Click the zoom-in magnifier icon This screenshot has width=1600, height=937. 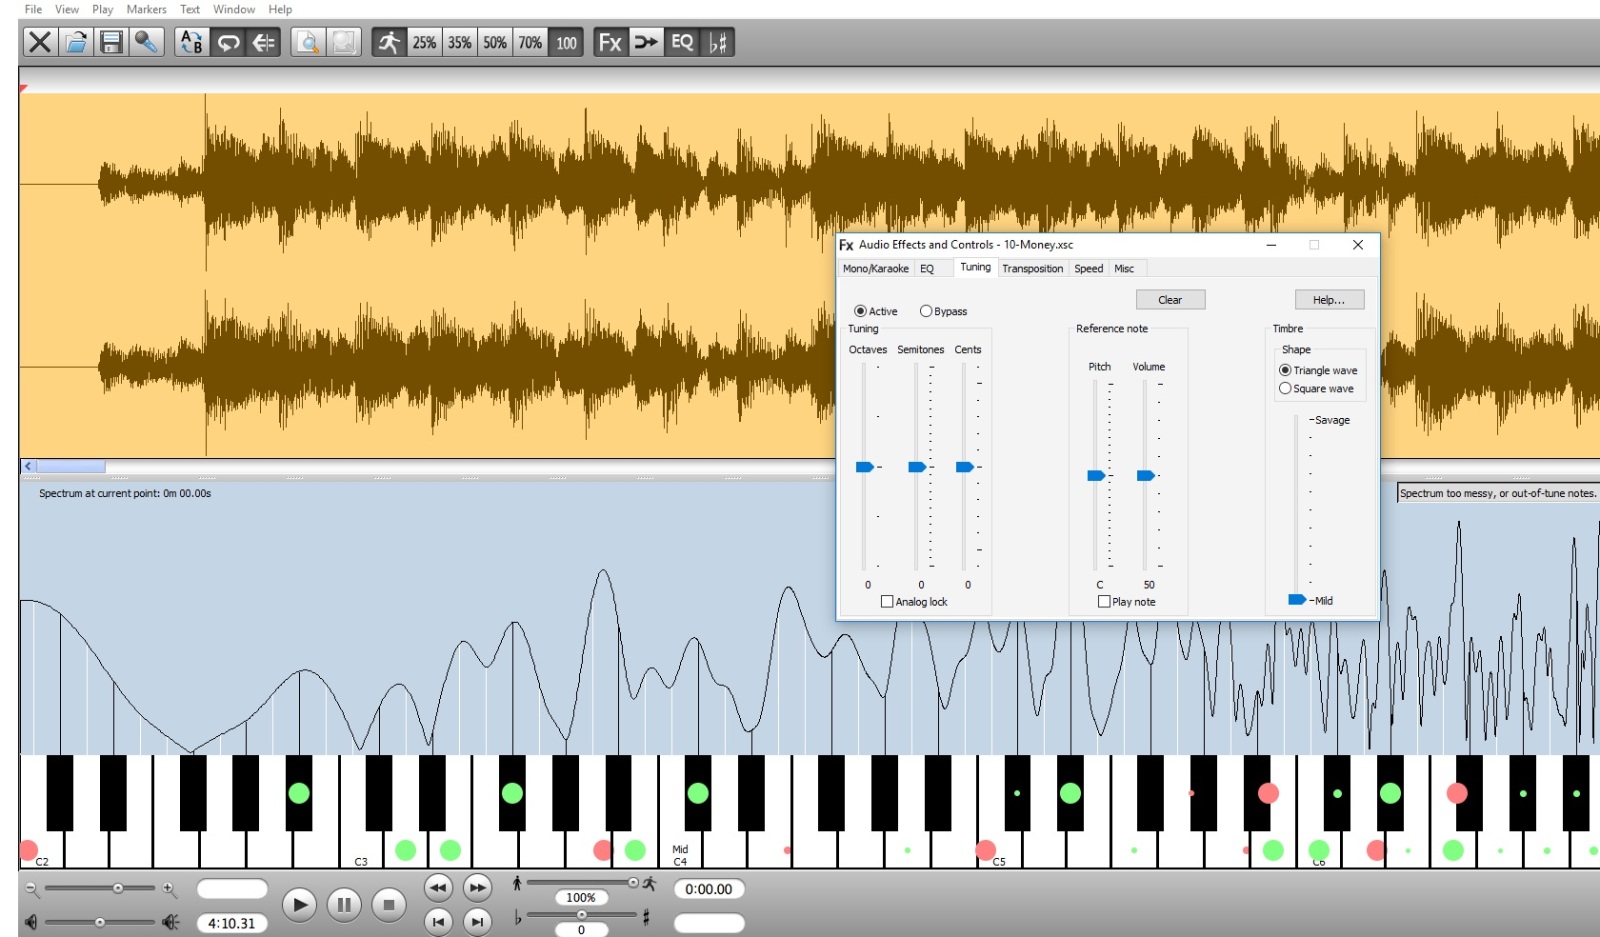click(x=169, y=888)
